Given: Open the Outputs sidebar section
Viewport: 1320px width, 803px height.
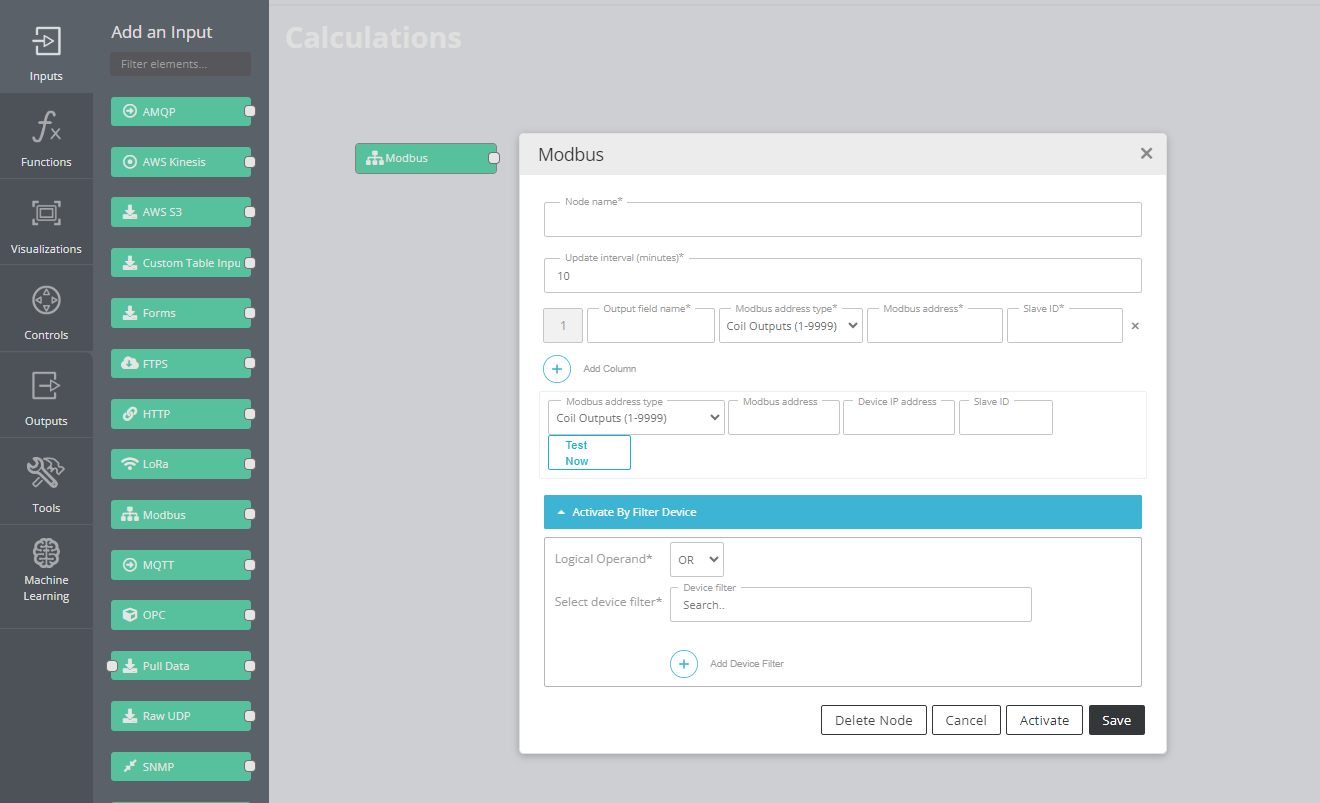Looking at the screenshot, I should pos(46,395).
